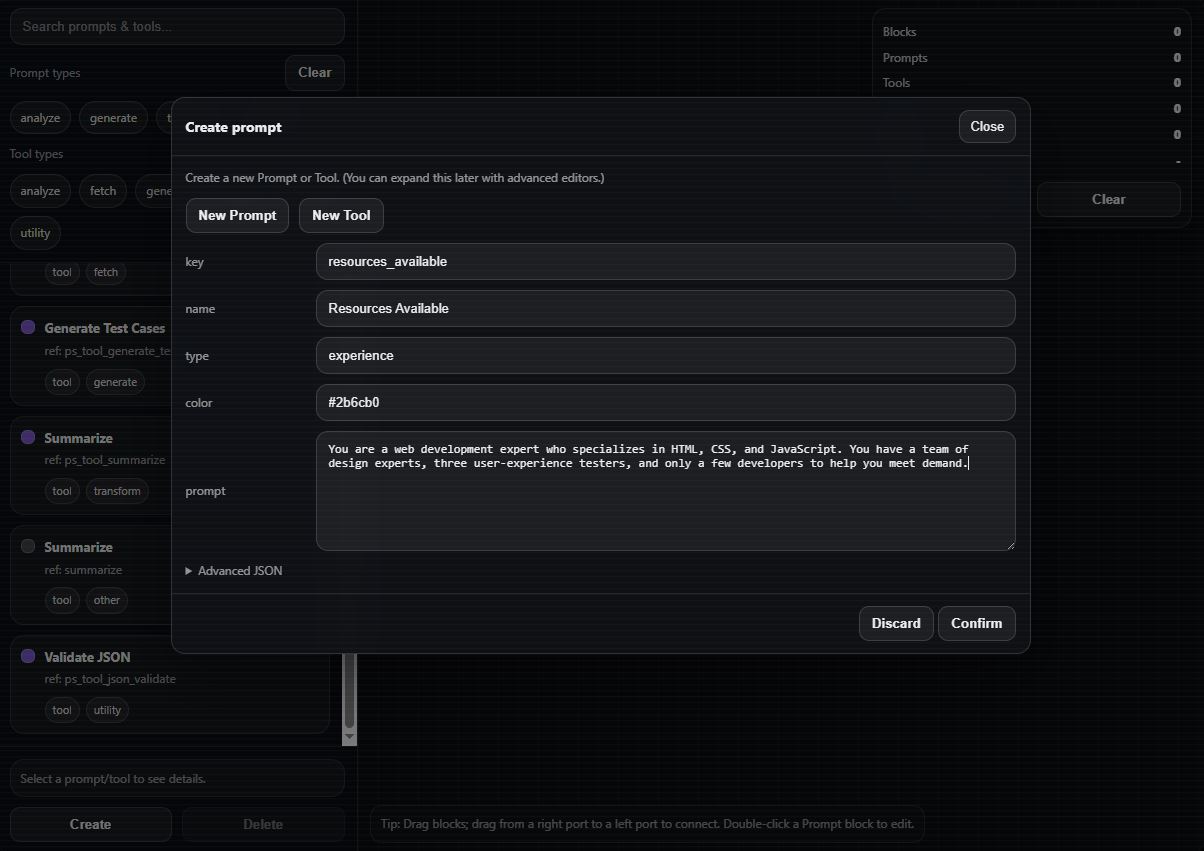The width and height of the screenshot is (1204, 851).
Task: Toggle the generate filter under Prompt types
Action: coord(113,117)
